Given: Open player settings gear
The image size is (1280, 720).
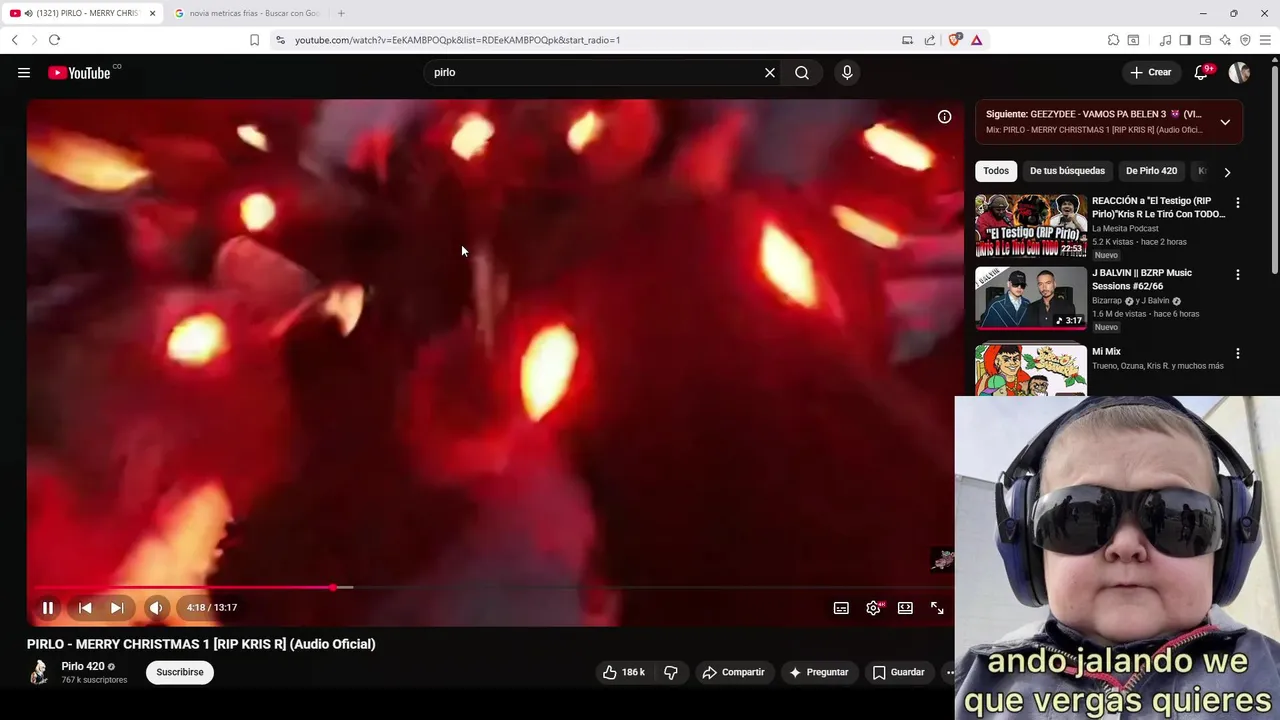Looking at the screenshot, I should [874, 608].
